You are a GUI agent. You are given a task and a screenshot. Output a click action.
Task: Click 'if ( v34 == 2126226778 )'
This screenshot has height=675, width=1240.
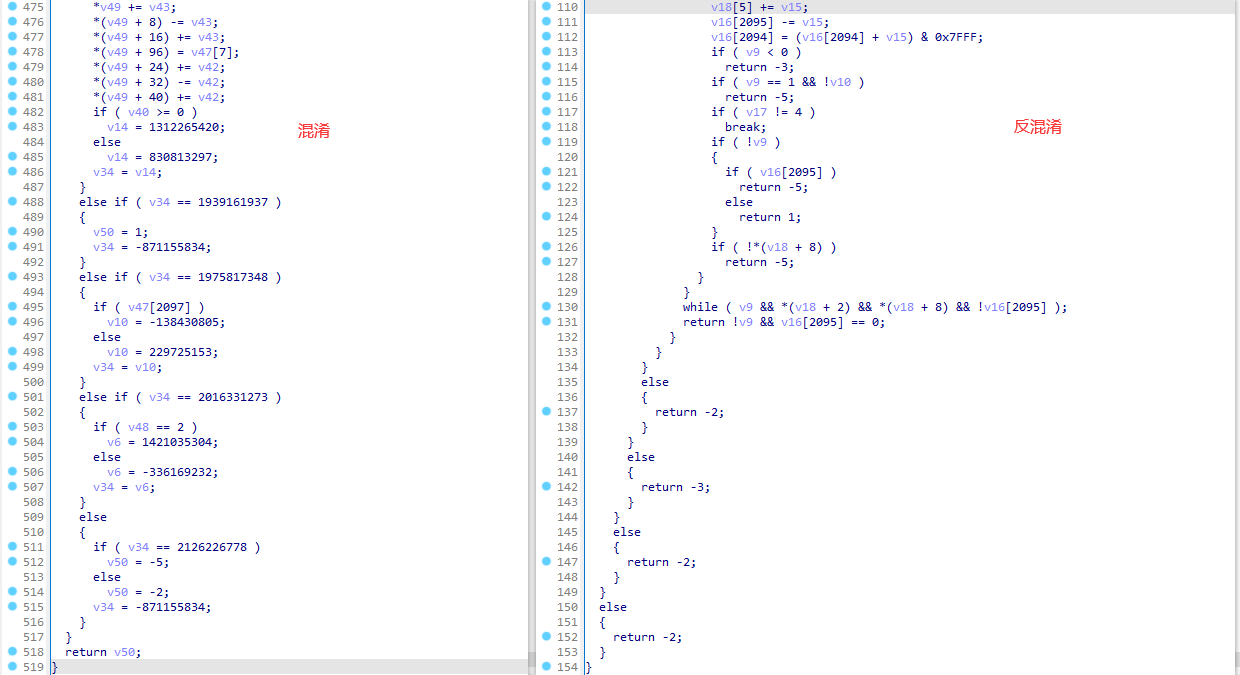(177, 547)
